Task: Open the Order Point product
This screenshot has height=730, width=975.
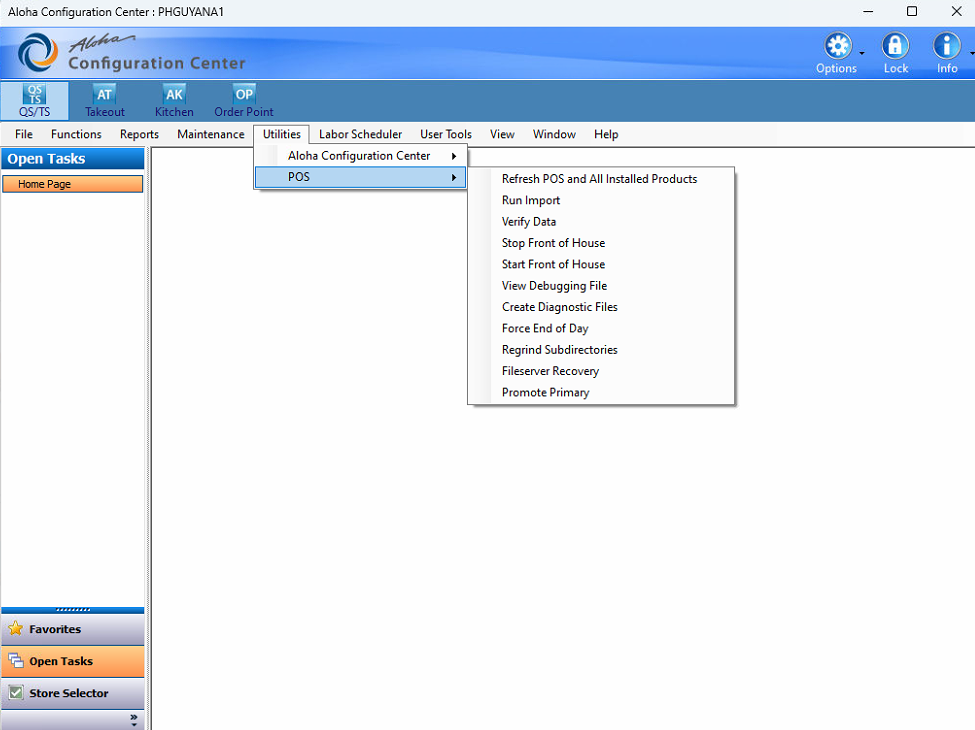Action: (x=244, y=101)
